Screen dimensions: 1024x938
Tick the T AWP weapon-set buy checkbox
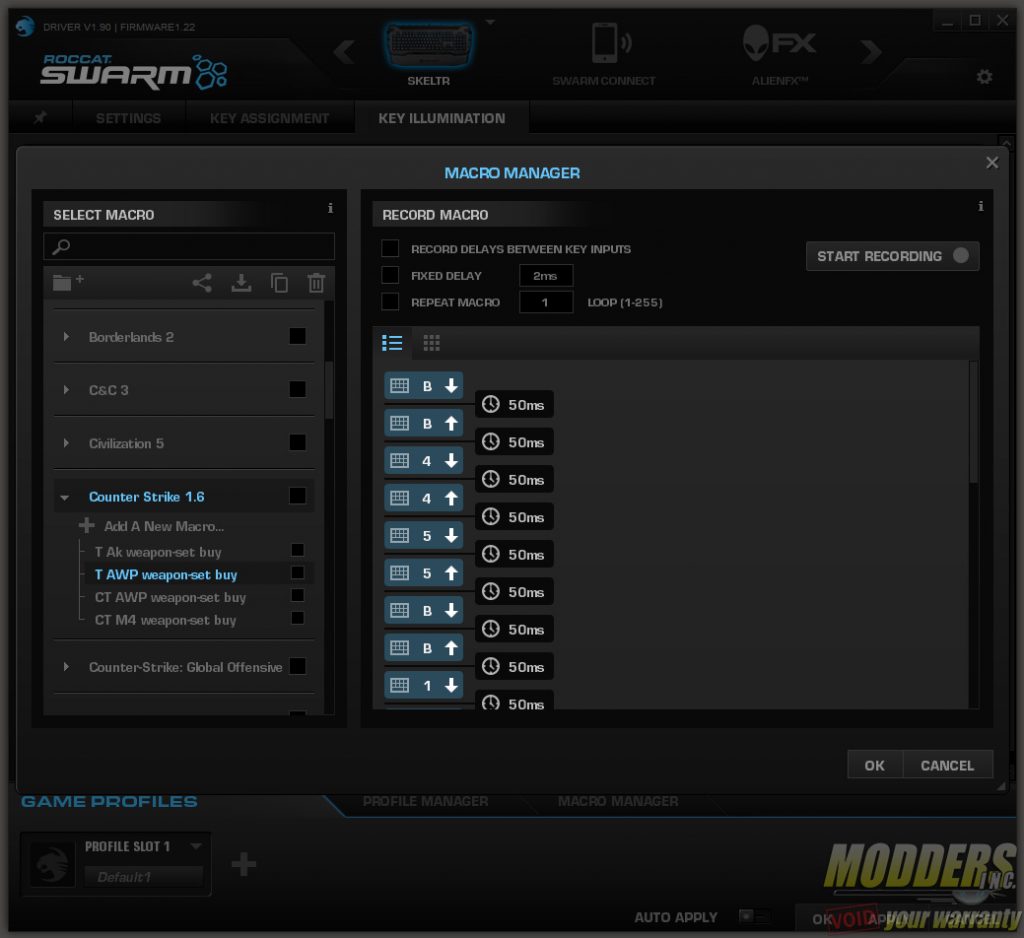(297, 573)
